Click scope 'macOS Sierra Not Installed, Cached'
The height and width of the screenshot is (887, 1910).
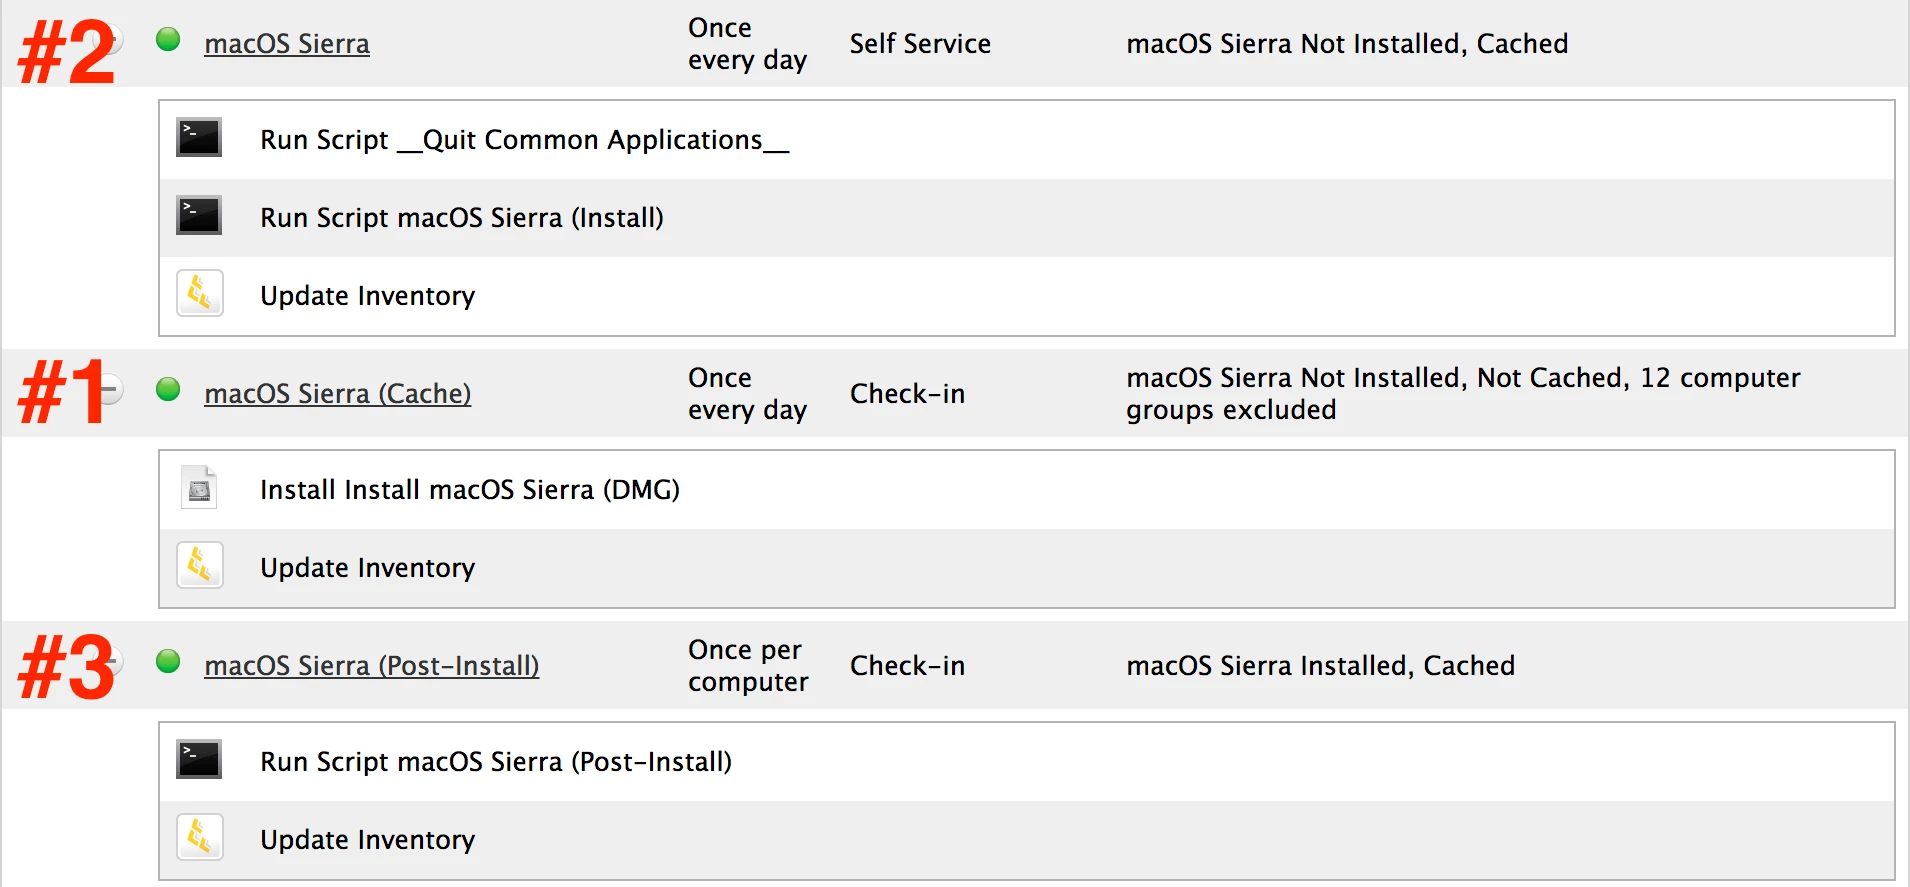tap(1347, 44)
